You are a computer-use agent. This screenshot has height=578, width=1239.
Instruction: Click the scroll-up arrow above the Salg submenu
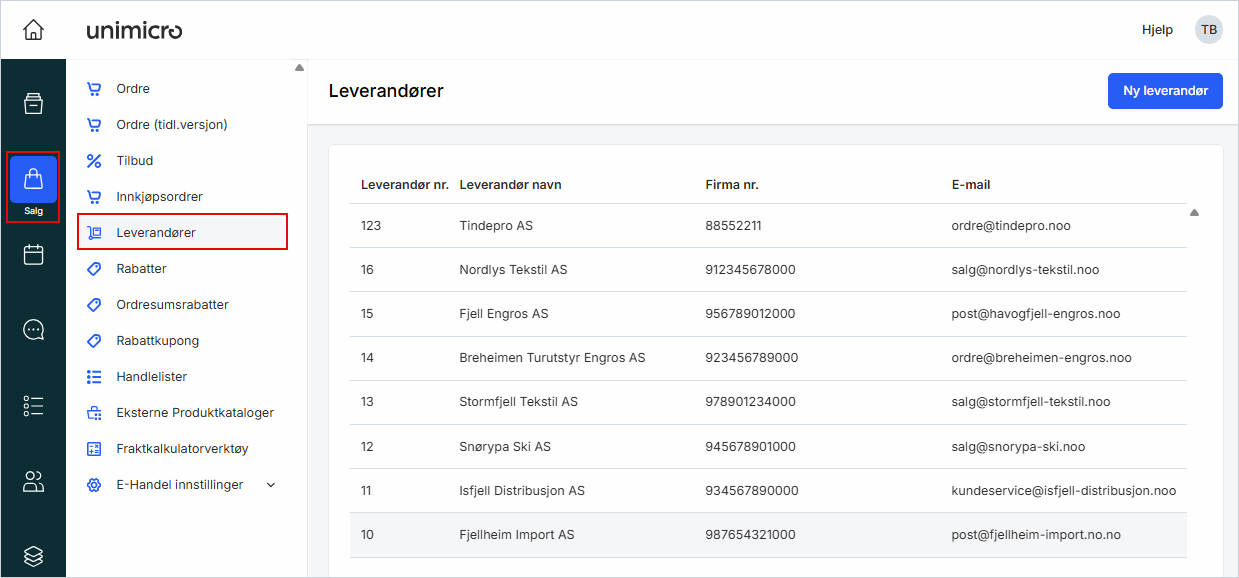[x=298, y=68]
